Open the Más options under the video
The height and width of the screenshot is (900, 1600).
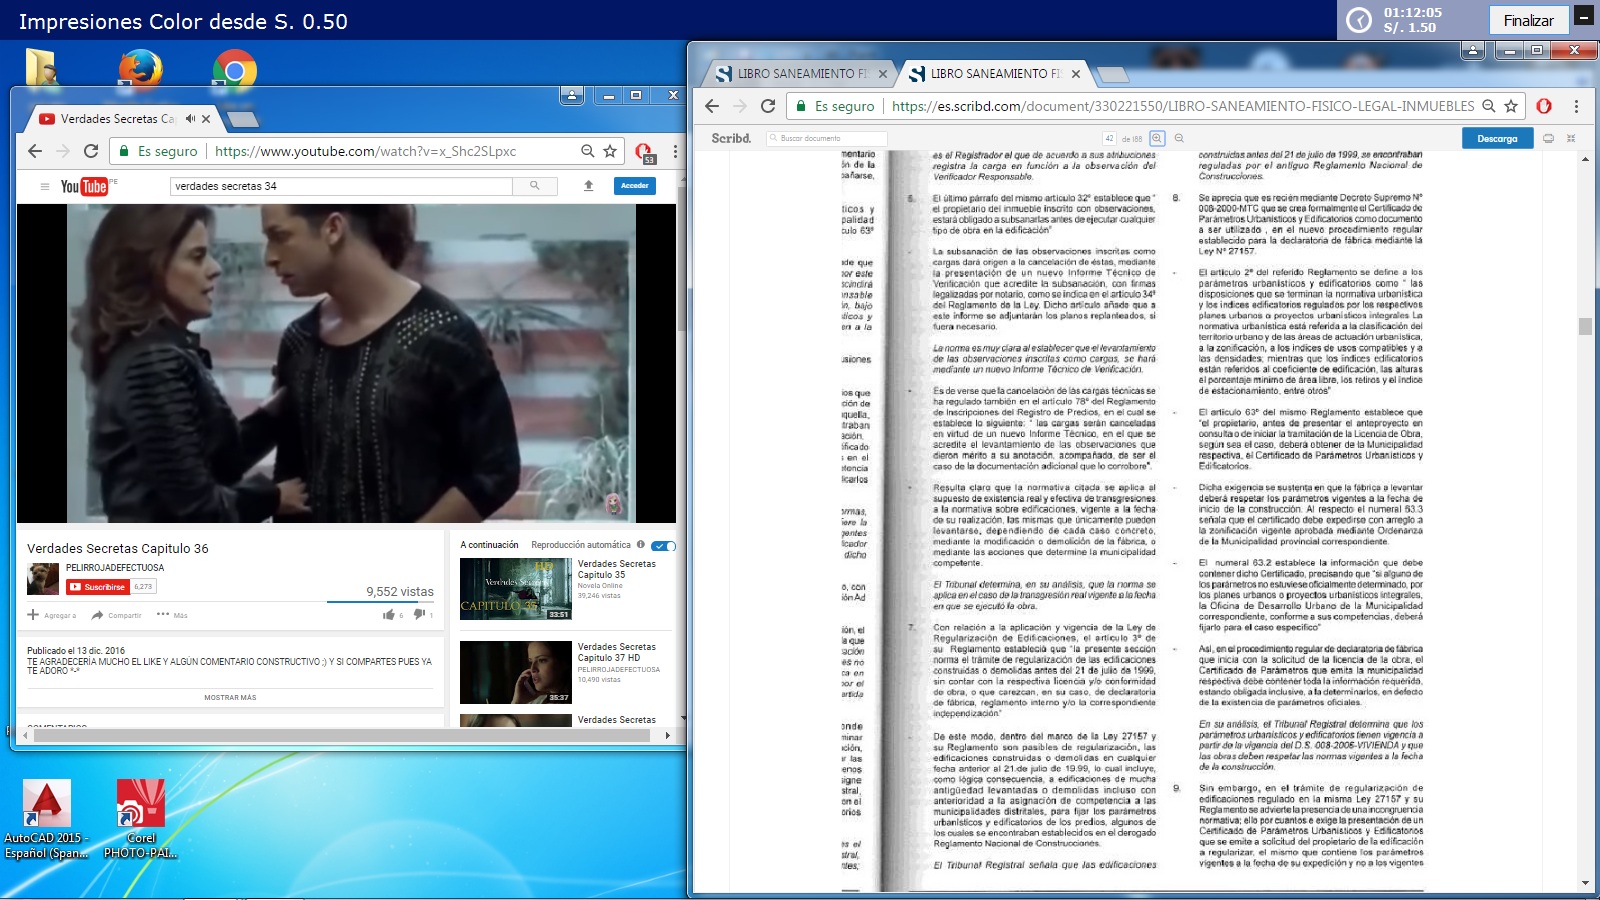tap(172, 615)
